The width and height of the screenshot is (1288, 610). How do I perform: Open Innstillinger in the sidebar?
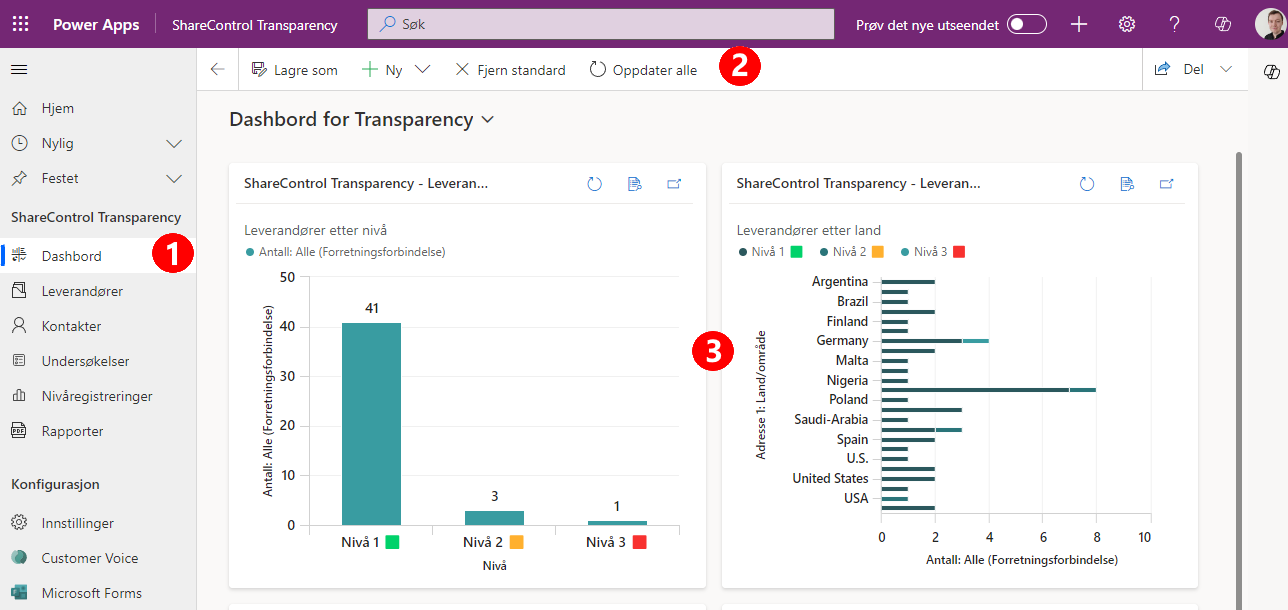[98, 523]
